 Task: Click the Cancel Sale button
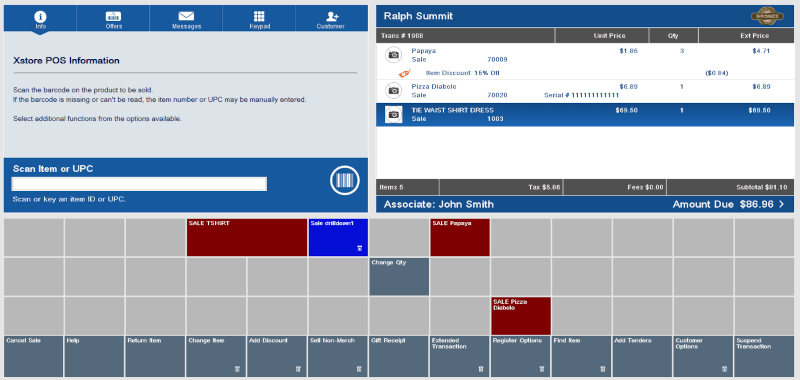(x=34, y=357)
